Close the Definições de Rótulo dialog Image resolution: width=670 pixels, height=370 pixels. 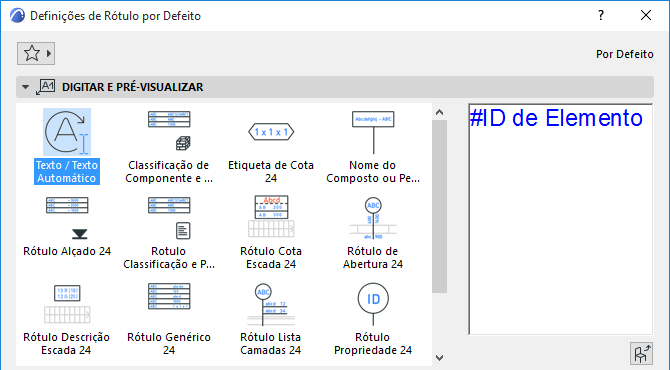click(646, 15)
